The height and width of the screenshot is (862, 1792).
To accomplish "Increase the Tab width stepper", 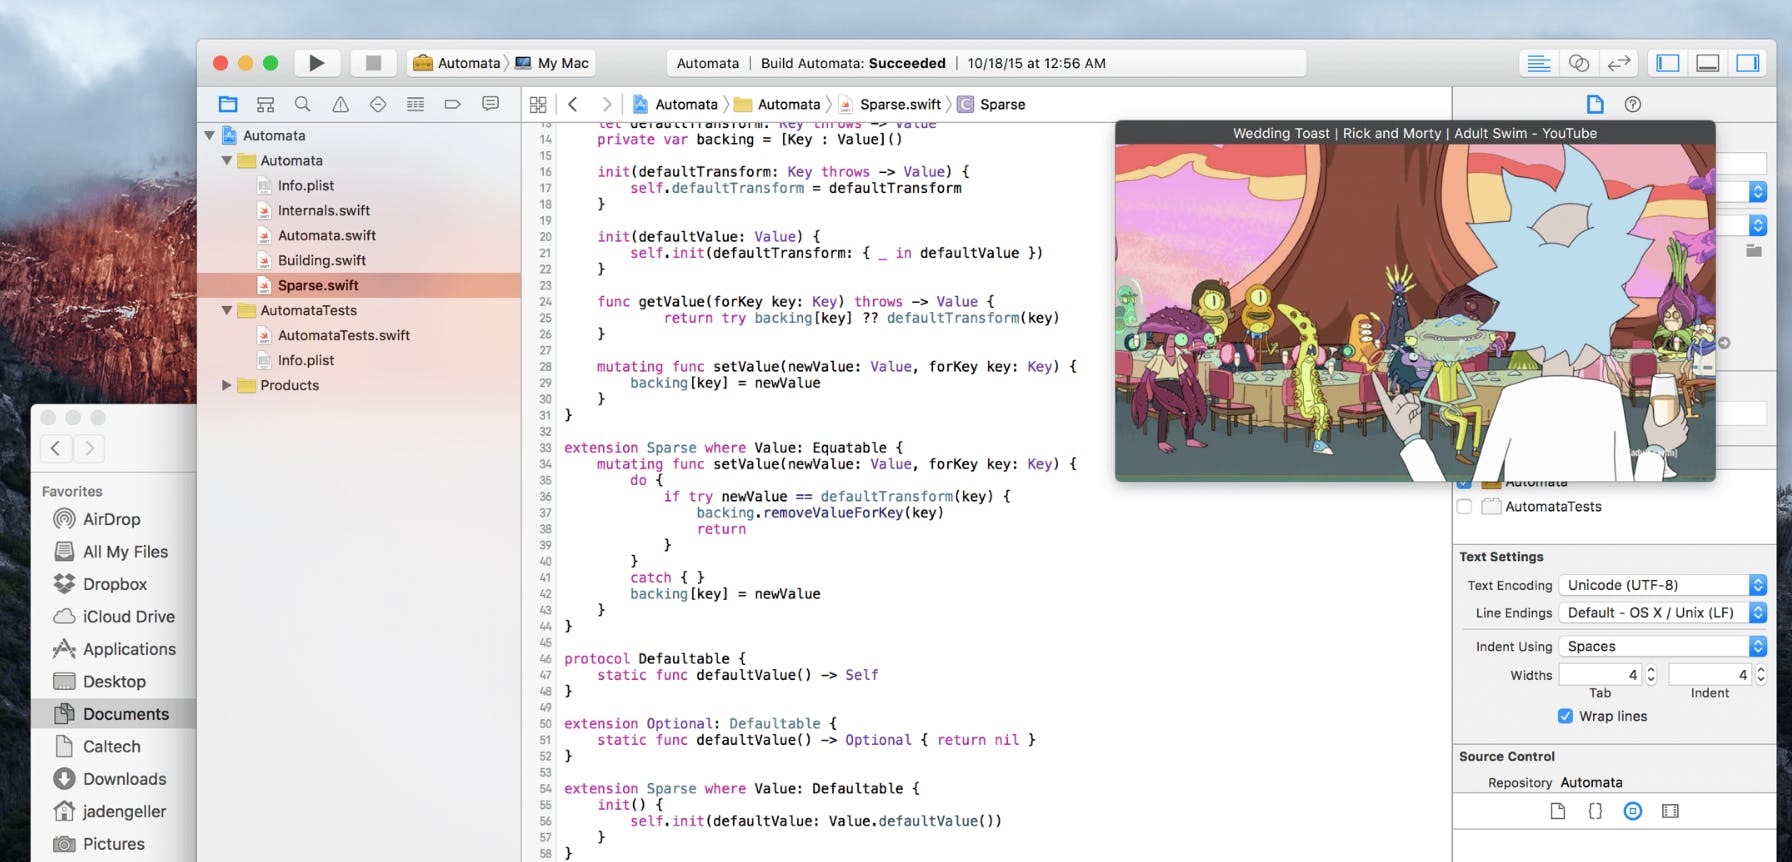I will pos(1651,670).
